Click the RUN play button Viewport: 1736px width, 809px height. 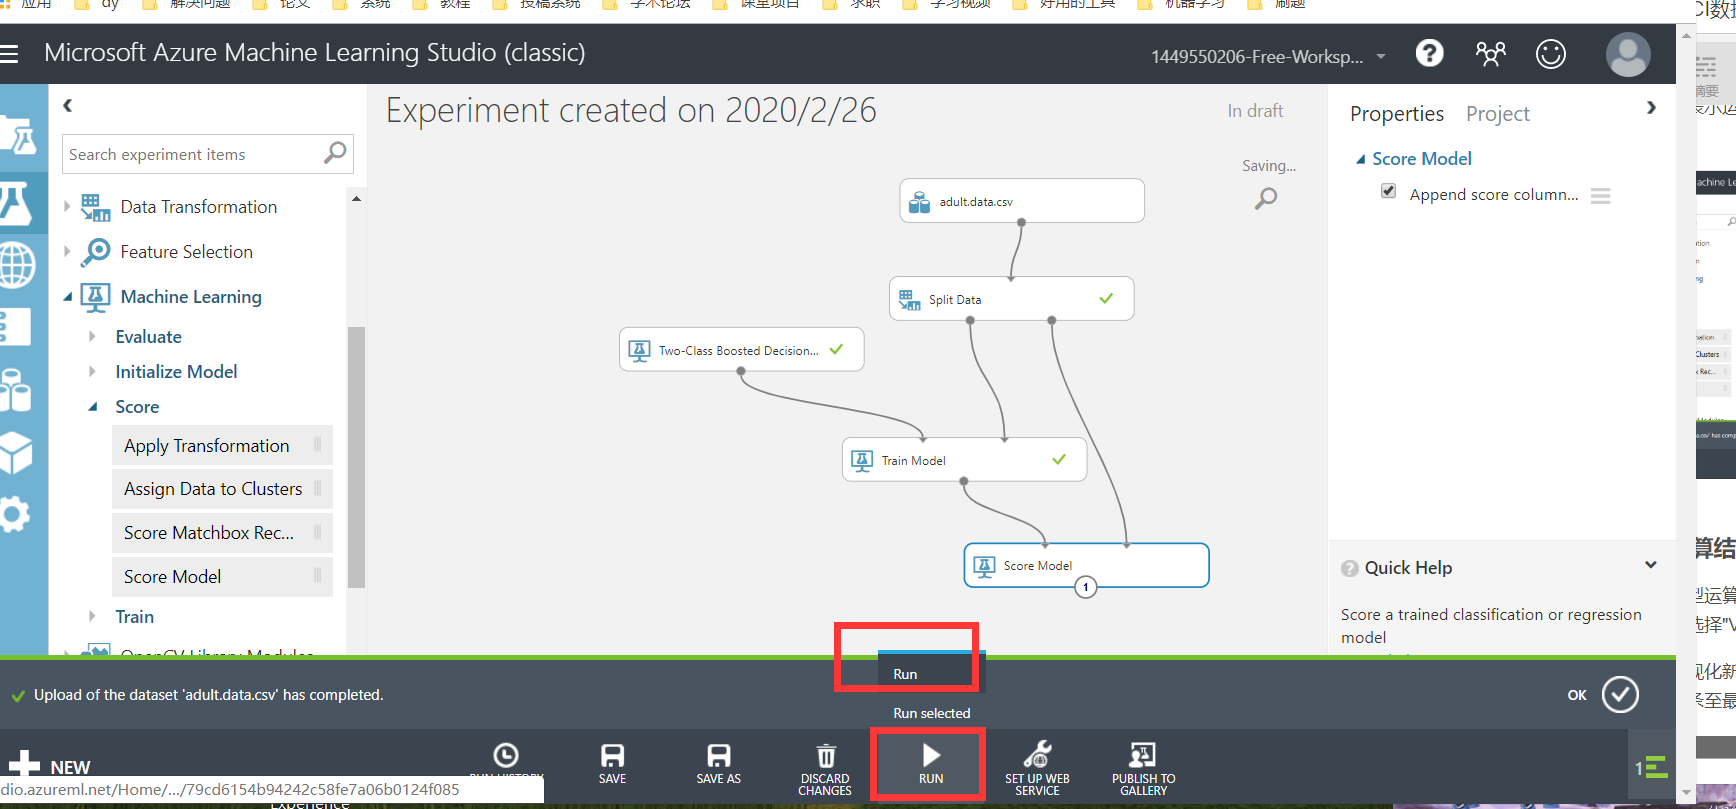[x=931, y=764]
